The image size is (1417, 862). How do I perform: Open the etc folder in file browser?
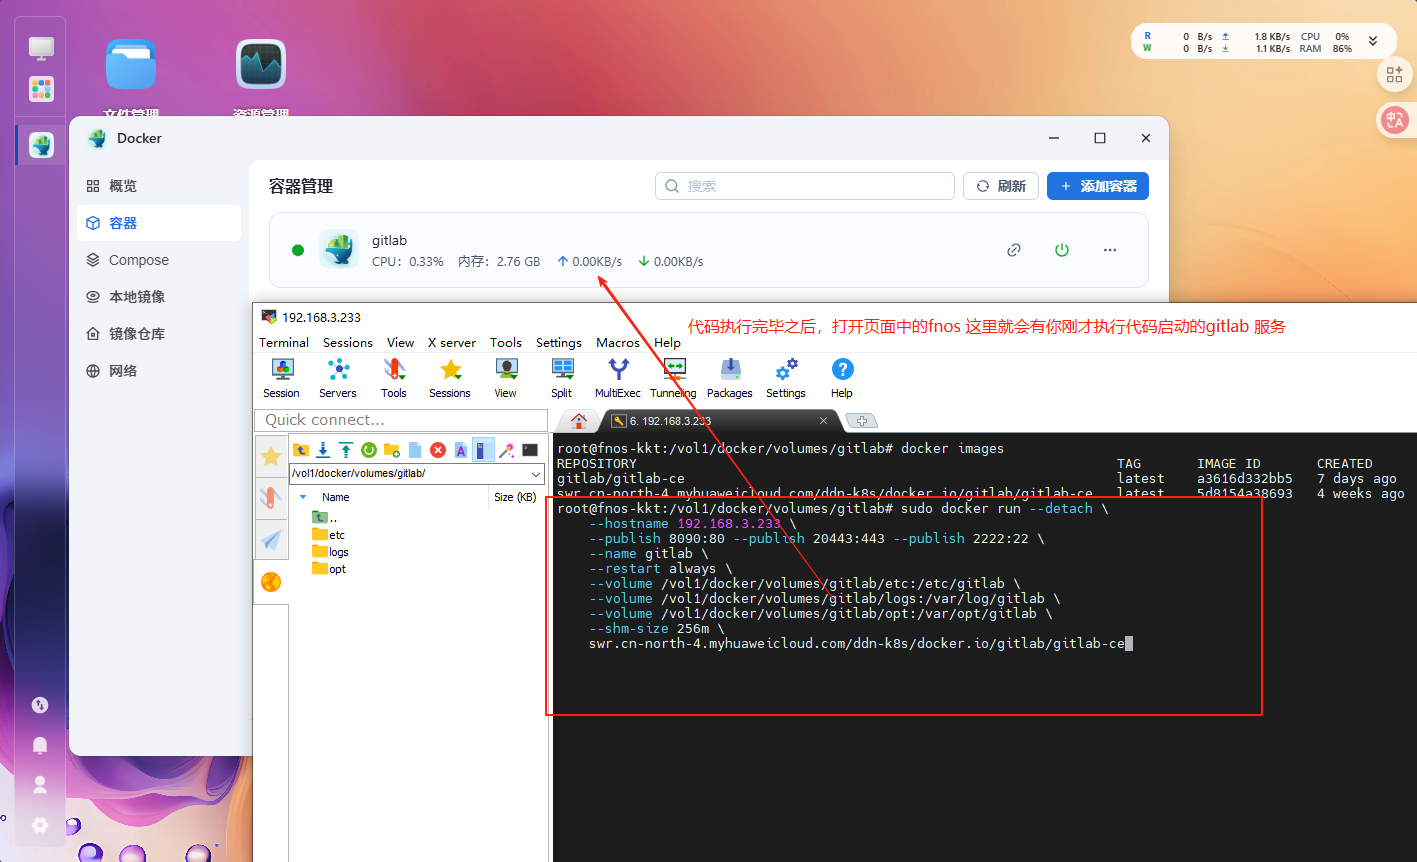tap(336, 535)
